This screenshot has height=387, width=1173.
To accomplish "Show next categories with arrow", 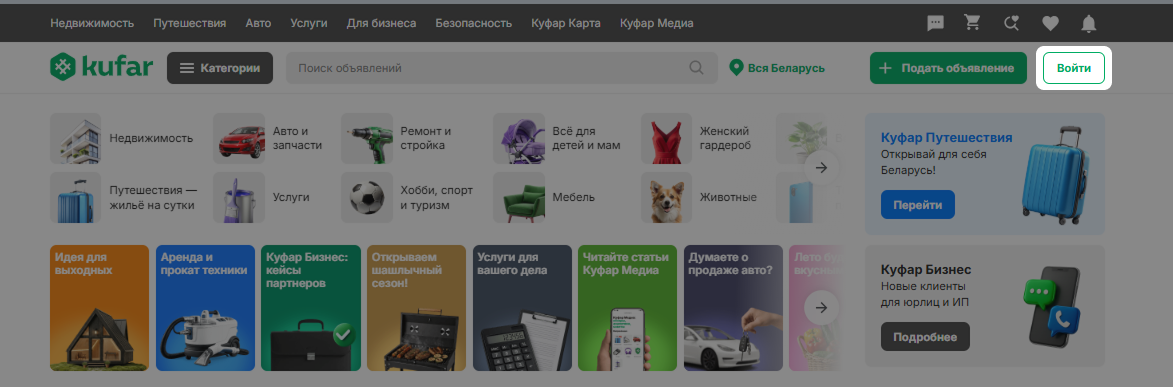I will (x=821, y=168).
